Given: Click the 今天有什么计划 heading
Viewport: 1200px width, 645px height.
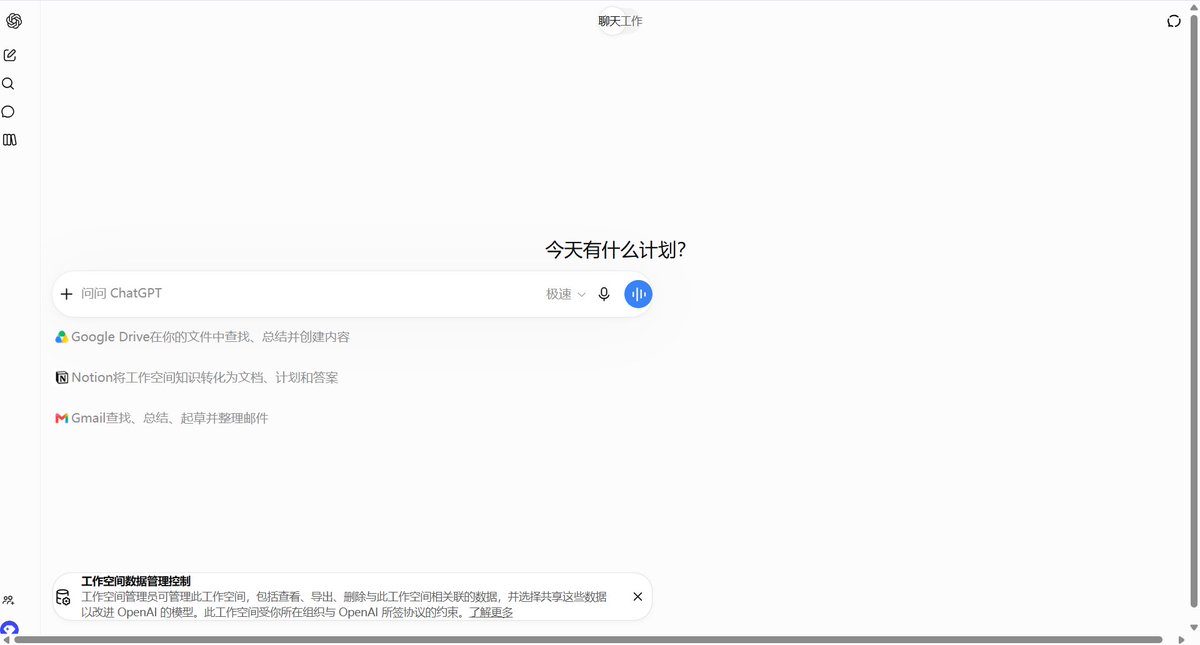Looking at the screenshot, I should pyautogui.click(x=615, y=250).
